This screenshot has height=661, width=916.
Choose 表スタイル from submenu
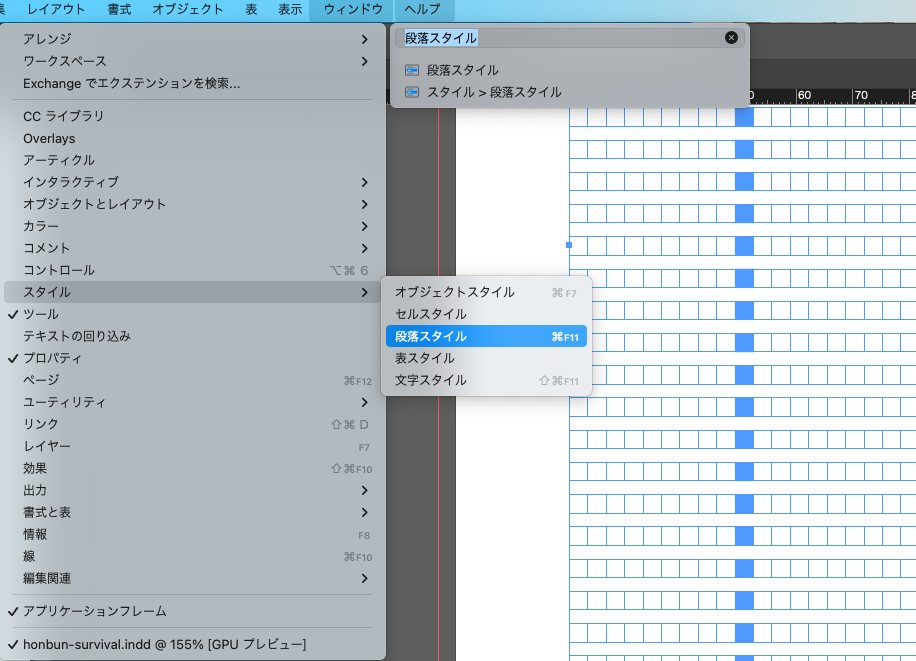(486, 358)
